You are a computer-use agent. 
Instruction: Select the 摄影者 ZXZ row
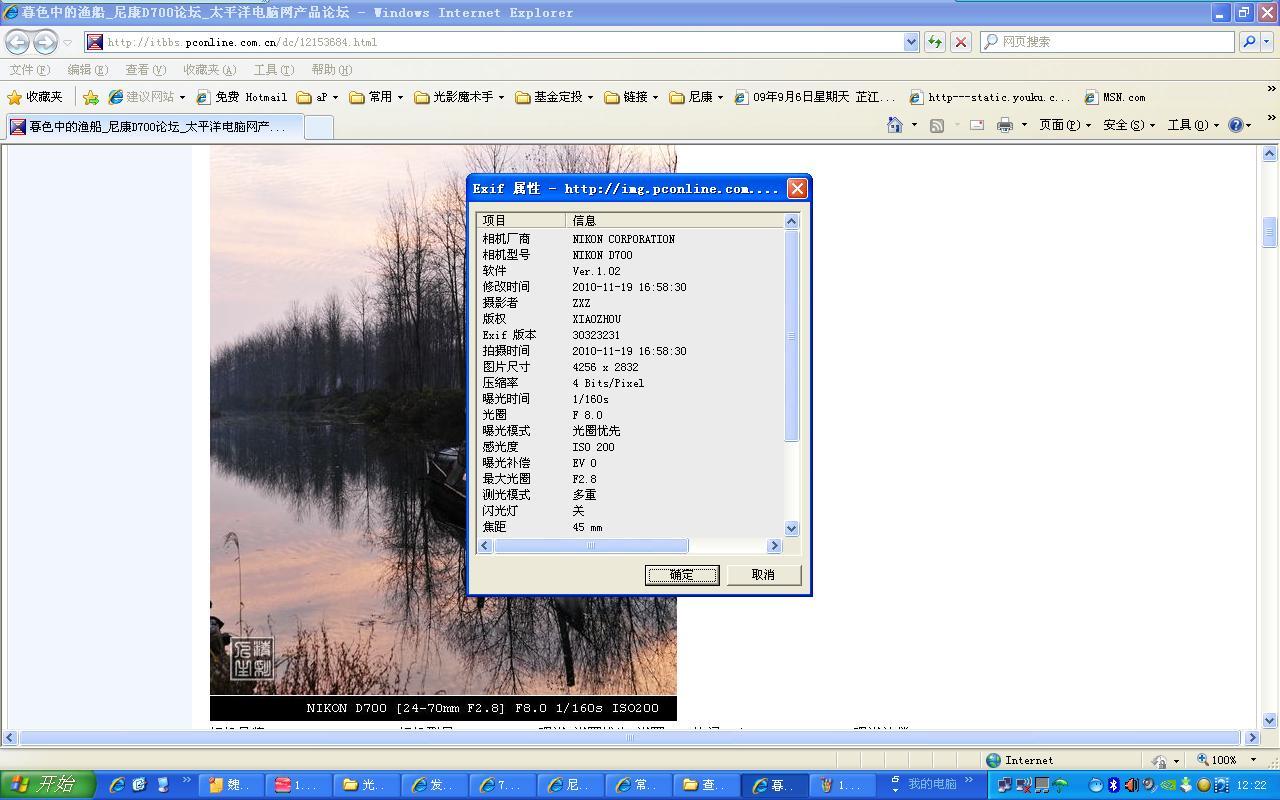pyautogui.click(x=630, y=303)
